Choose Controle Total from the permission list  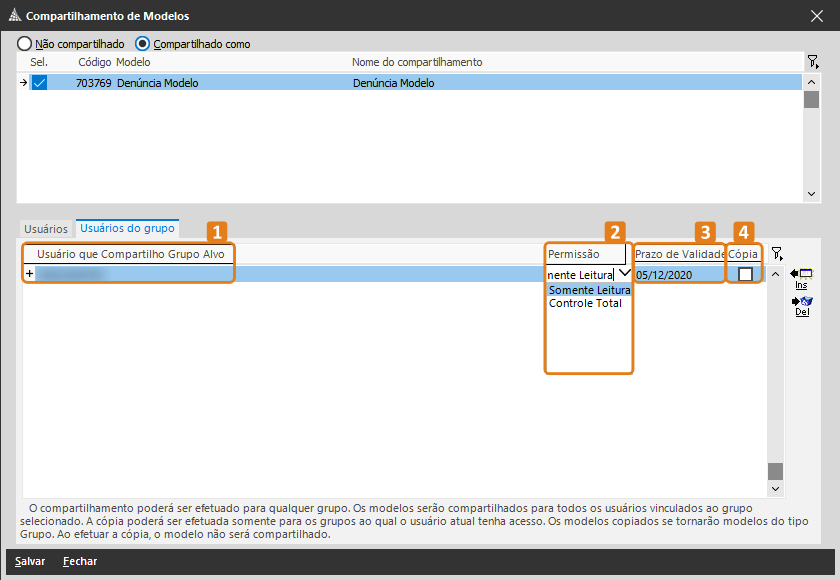[x=585, y=303]
